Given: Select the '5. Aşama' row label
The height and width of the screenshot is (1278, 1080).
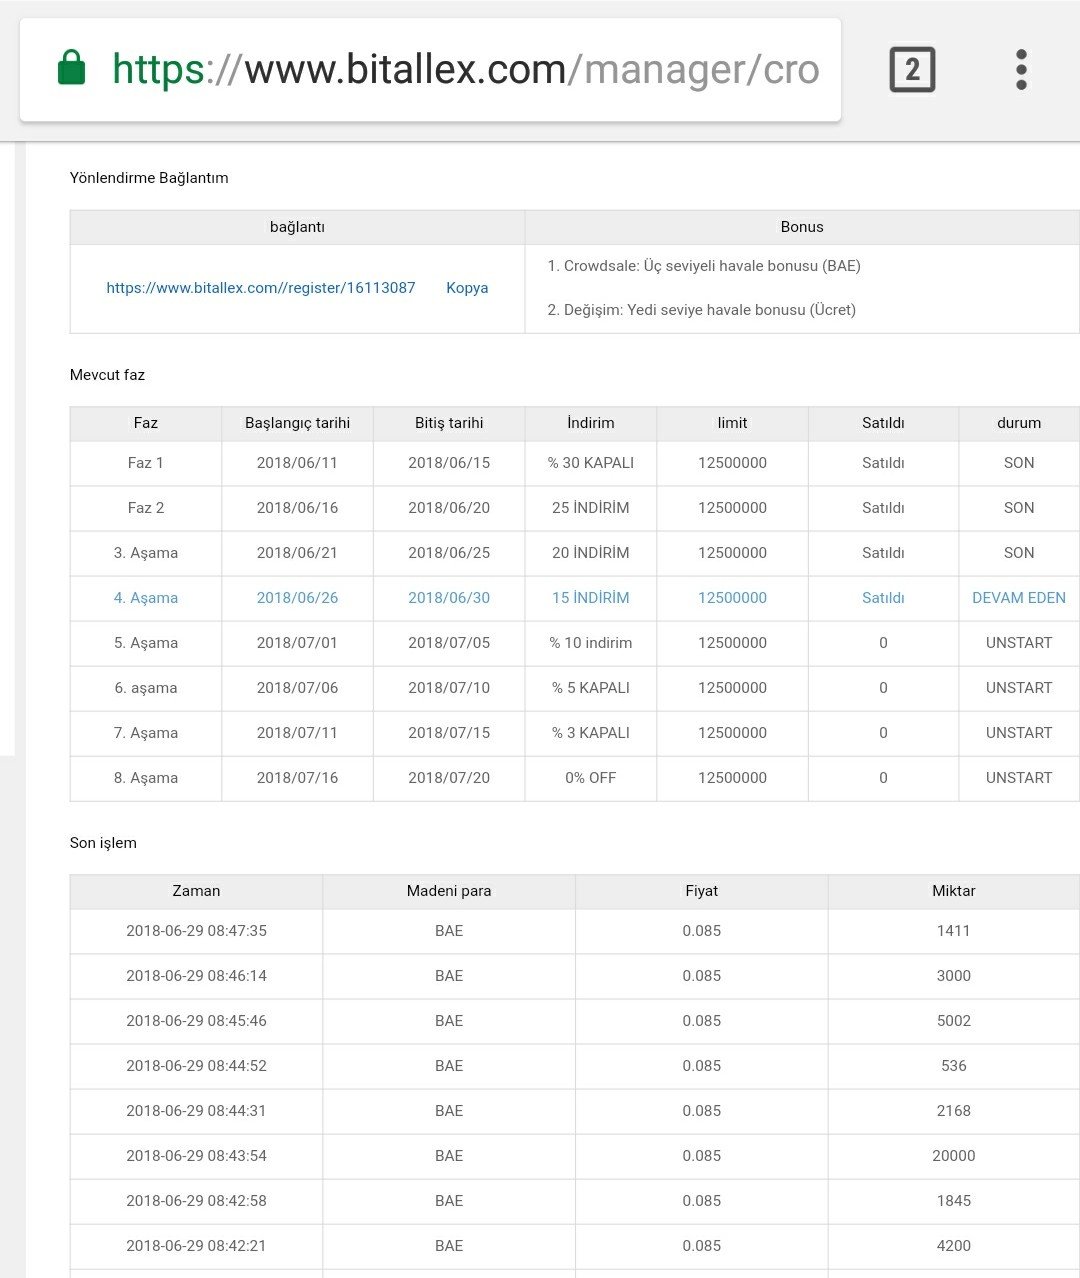Looking at the screenshot, I should (x=146, y=643).
